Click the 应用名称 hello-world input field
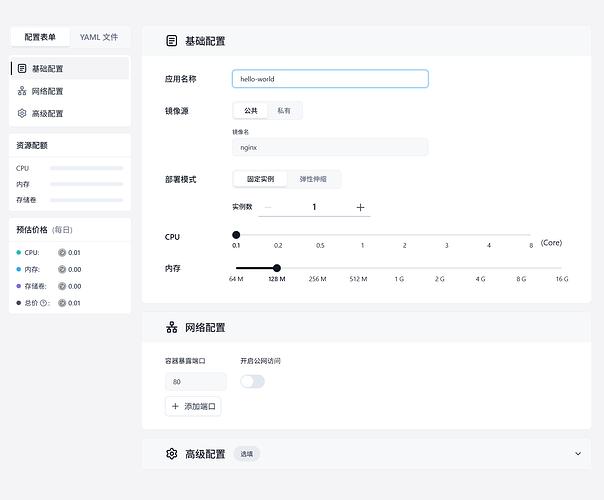The height and width of the screenshot is (500, 604). (329, 79)
